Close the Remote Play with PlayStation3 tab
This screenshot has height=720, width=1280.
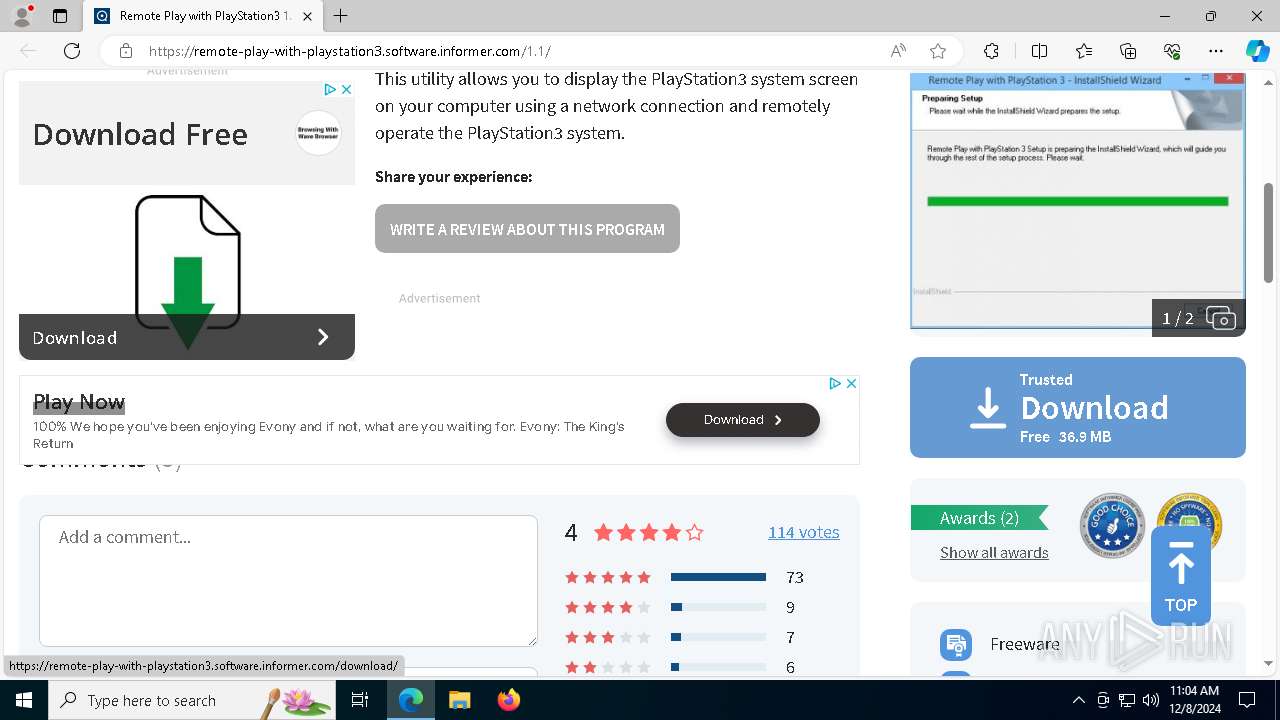(x=307, y=16)
